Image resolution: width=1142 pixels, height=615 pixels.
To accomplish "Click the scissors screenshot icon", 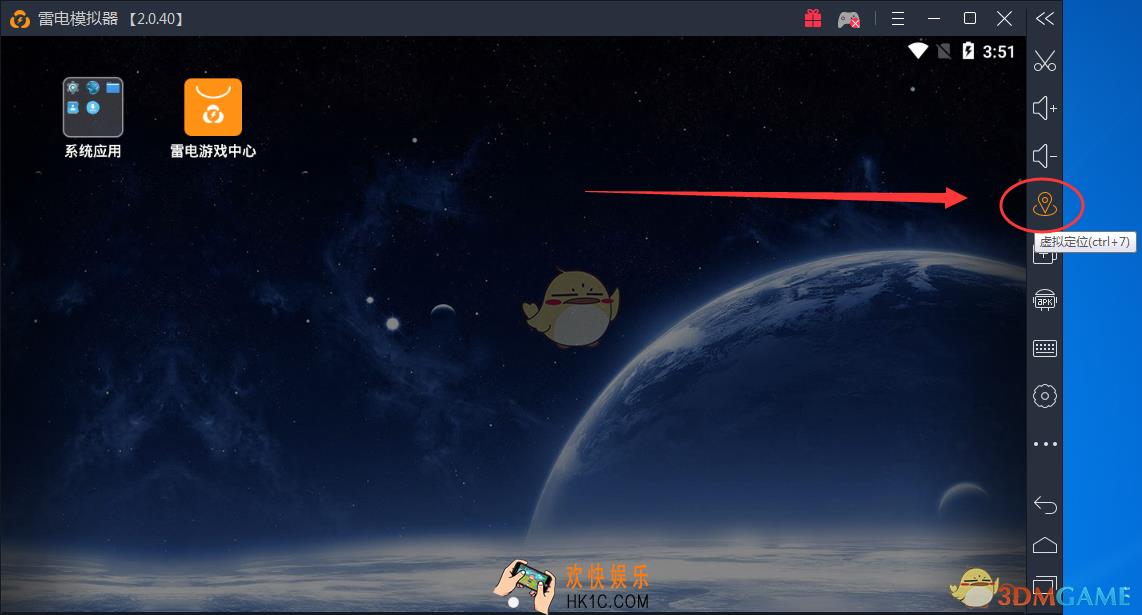I will click(x=1044, y=61).
